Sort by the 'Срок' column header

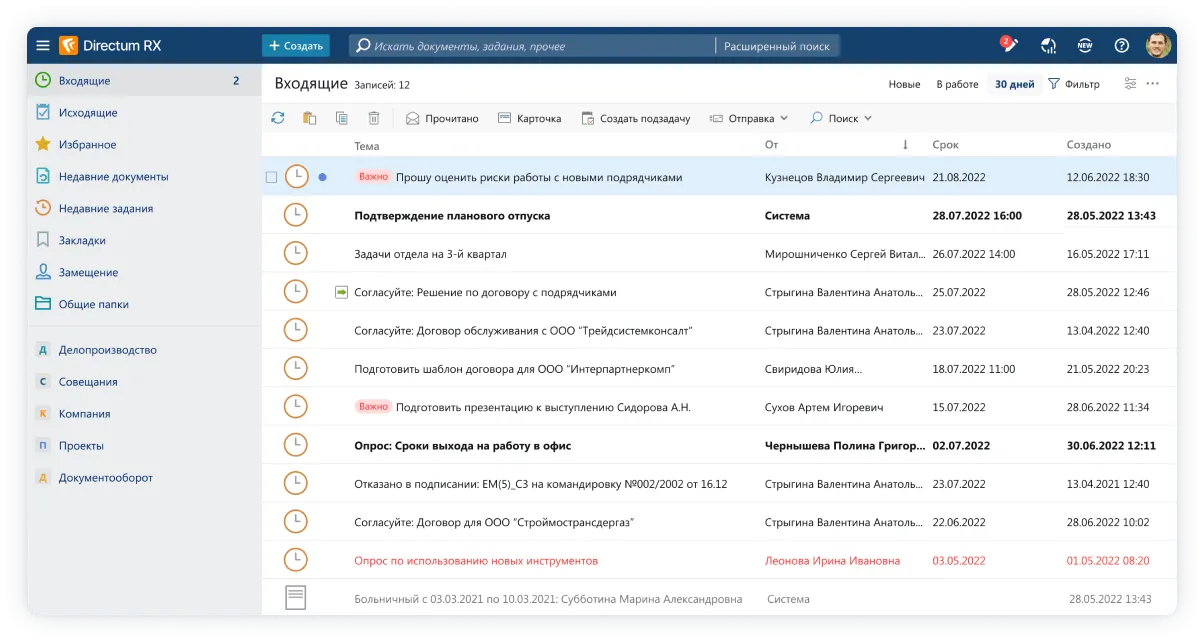[x=945, y=145]
